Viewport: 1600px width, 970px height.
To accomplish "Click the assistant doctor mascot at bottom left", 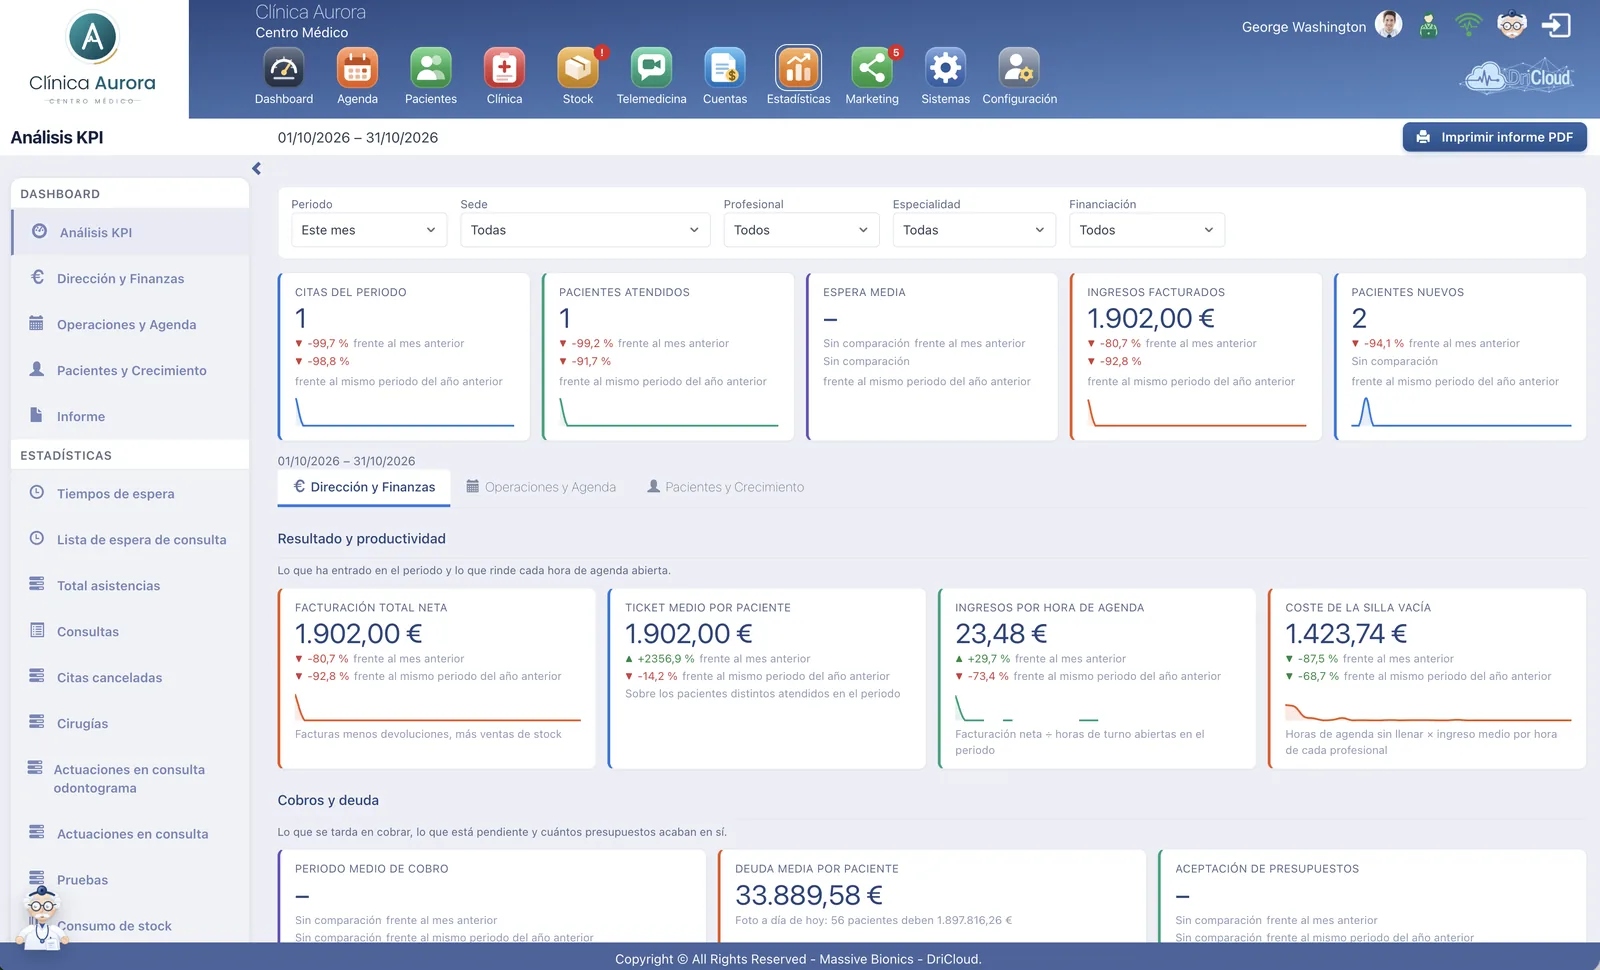I will [41, 917].
